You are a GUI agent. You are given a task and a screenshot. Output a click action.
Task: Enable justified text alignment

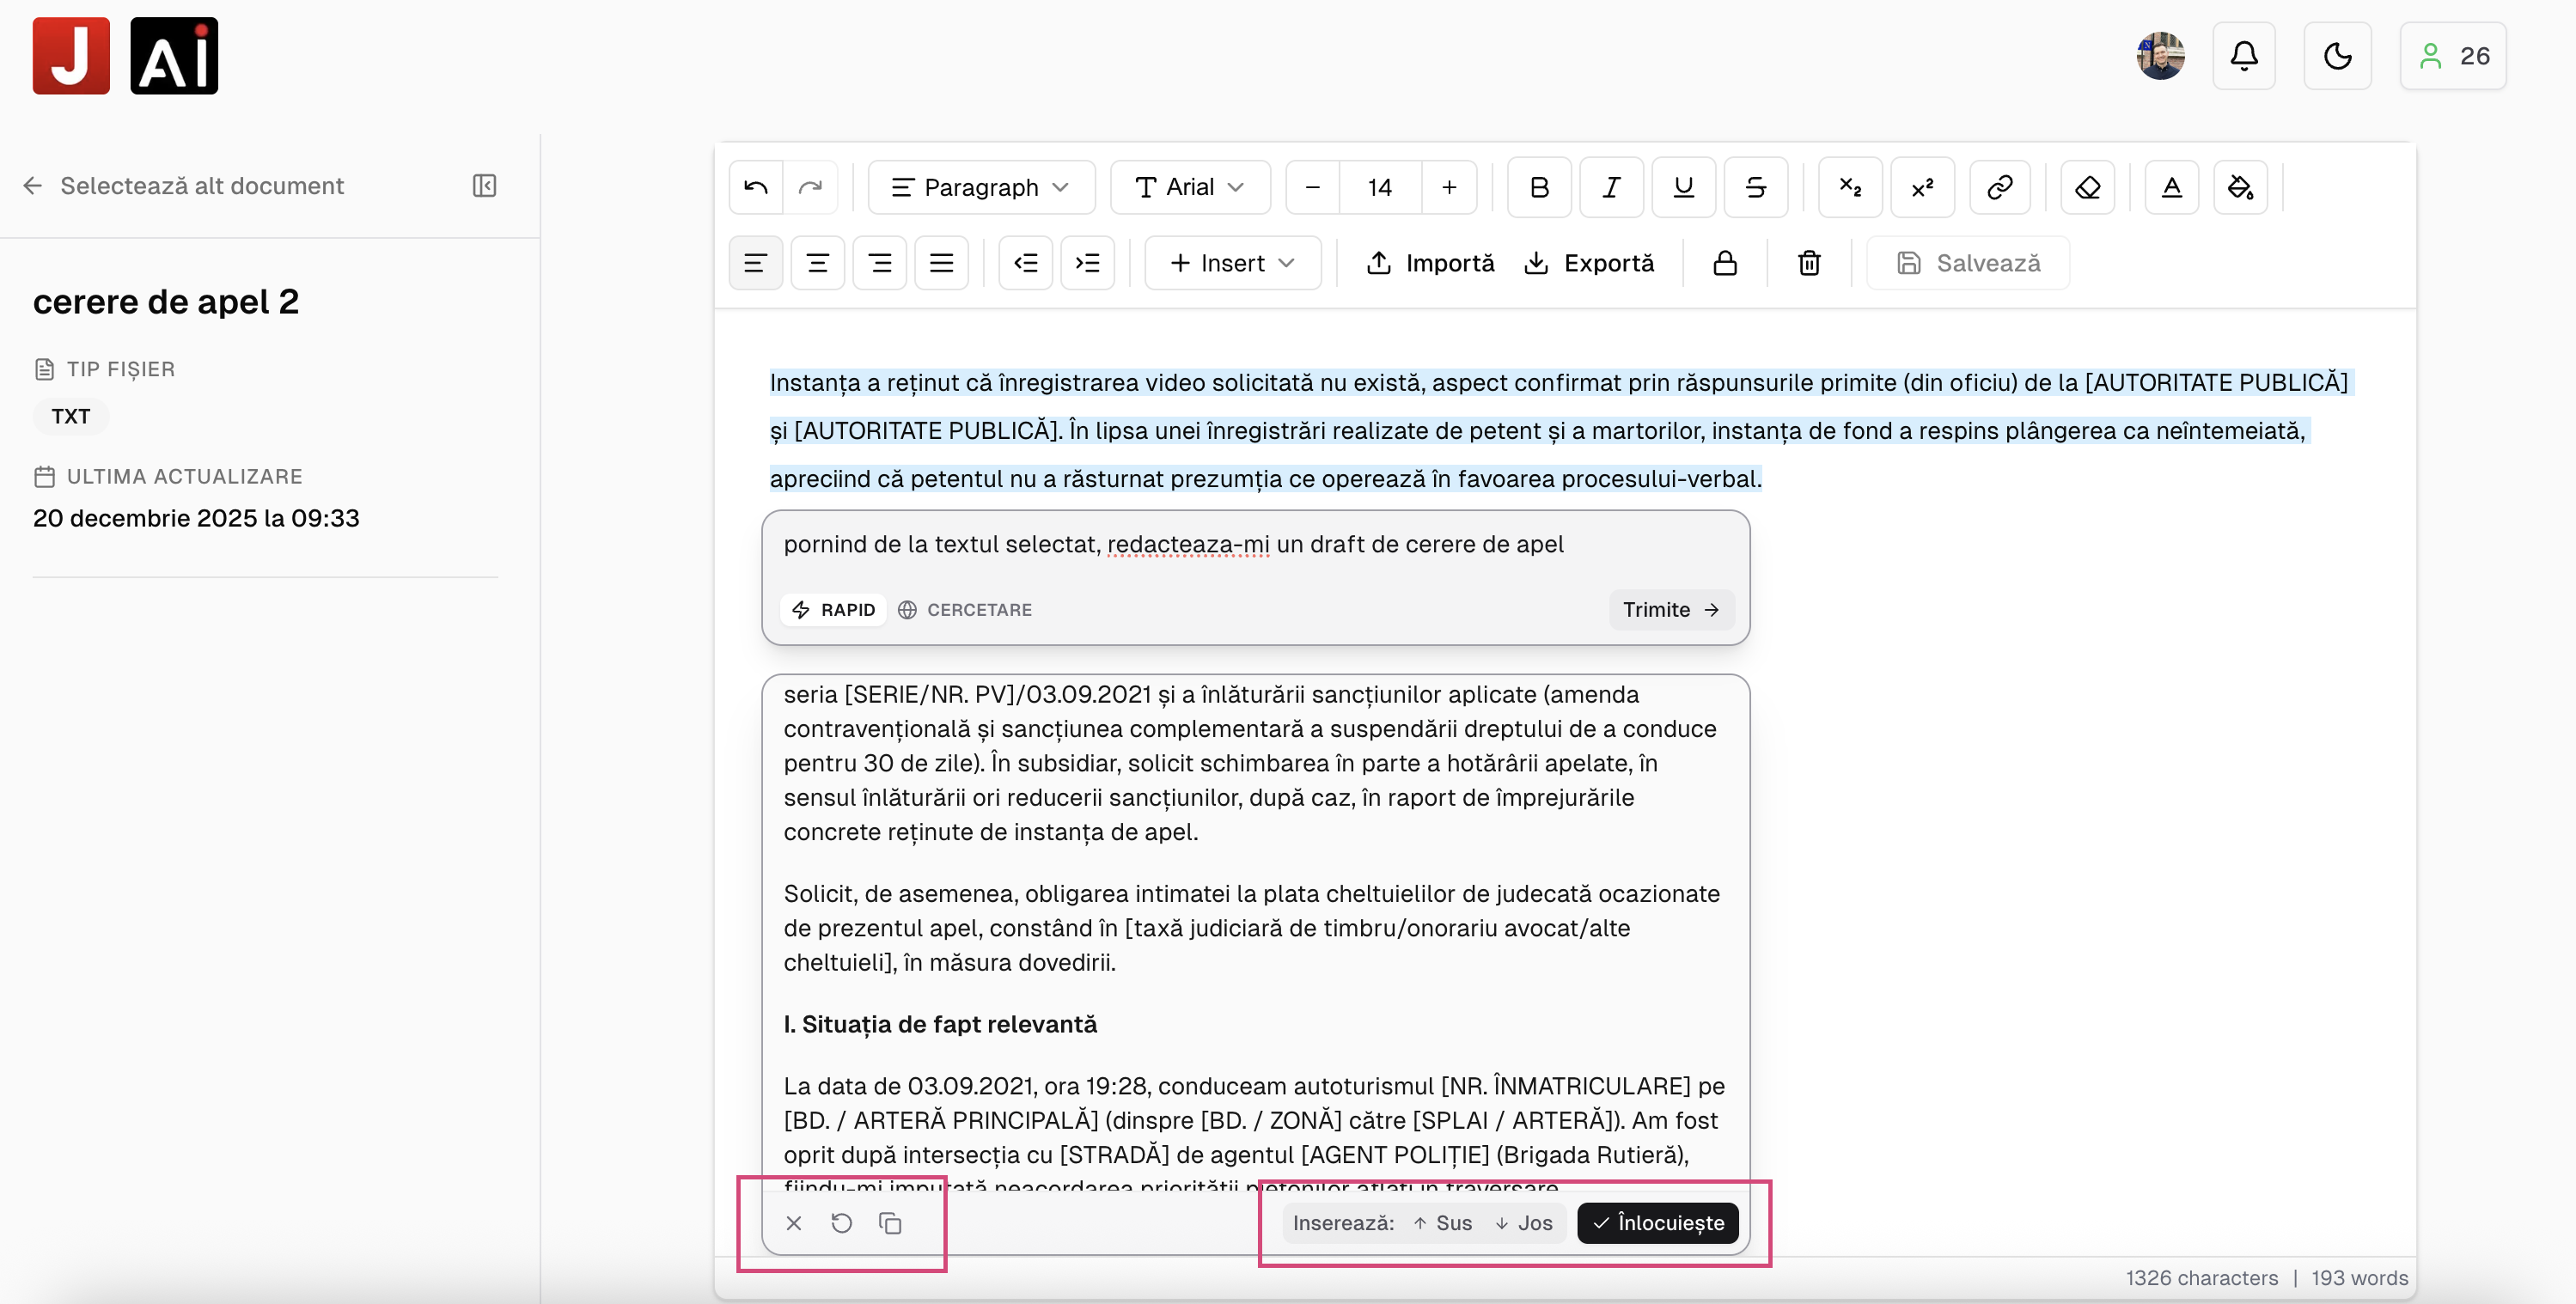tap(941, 263)
